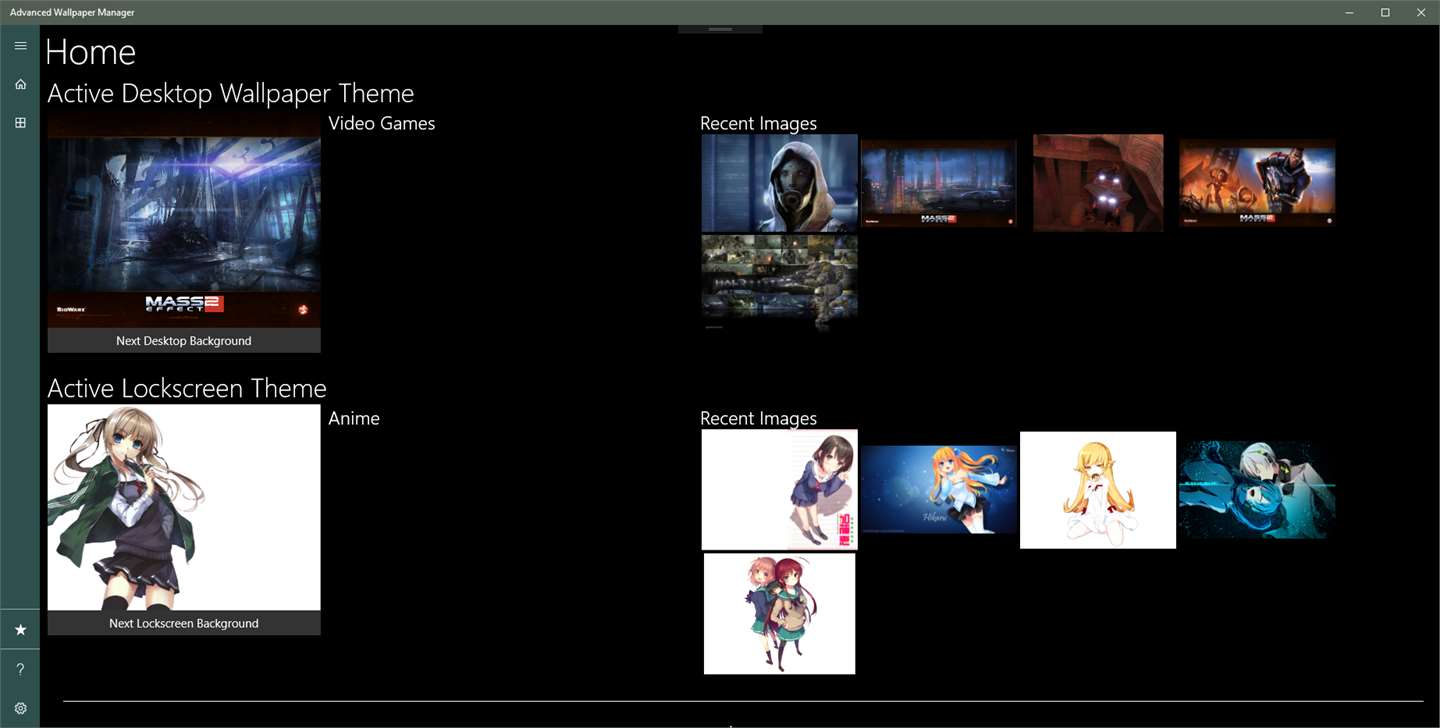Screen dimensions: 1440x728
Task: Select the active Mass Effect 2 desktop wallpaper preview
Action: click(184, 220)
